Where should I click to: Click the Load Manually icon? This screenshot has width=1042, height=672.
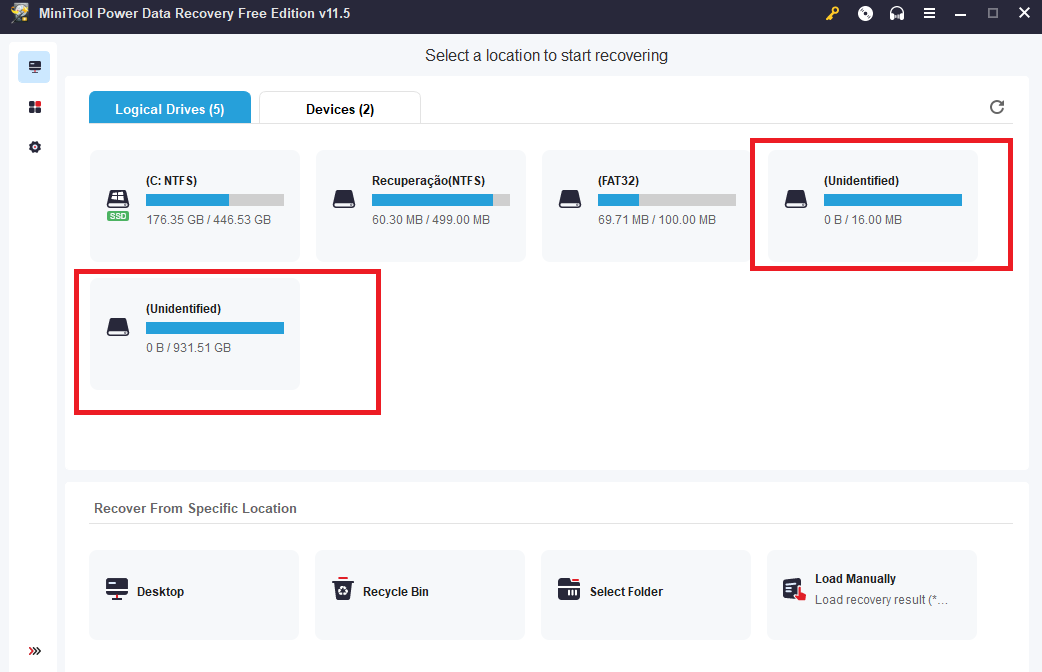pyautogui.click(x=794, y=589)
